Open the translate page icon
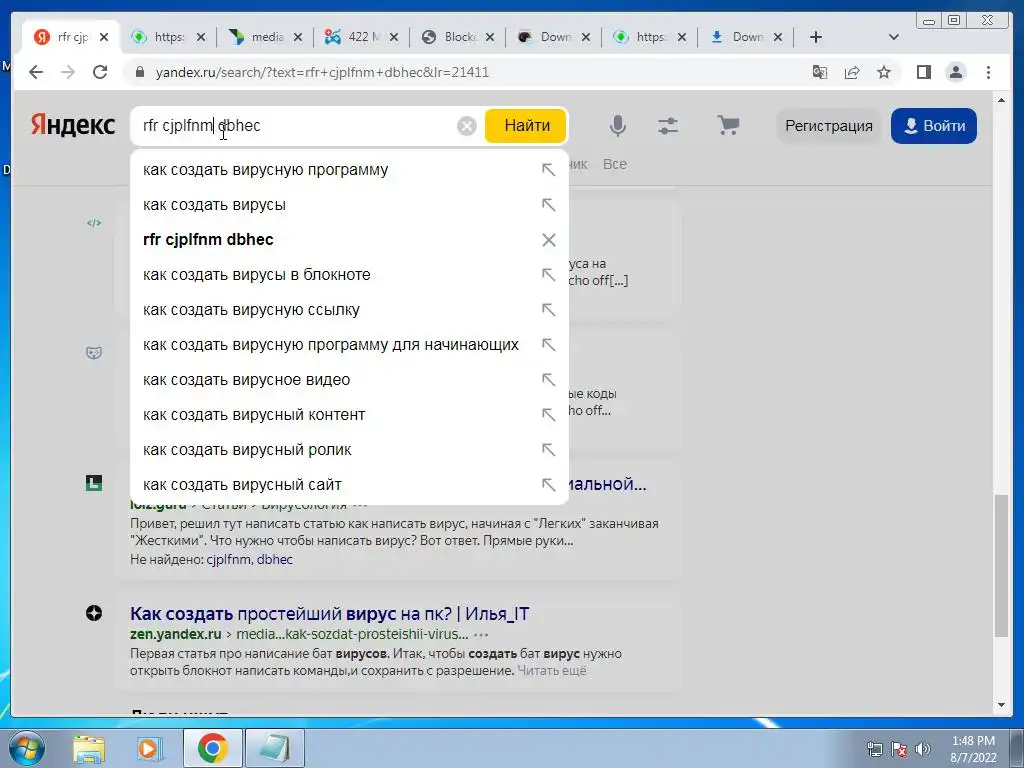This screenshot has height=768, width=1024. [x=820, y=72]
